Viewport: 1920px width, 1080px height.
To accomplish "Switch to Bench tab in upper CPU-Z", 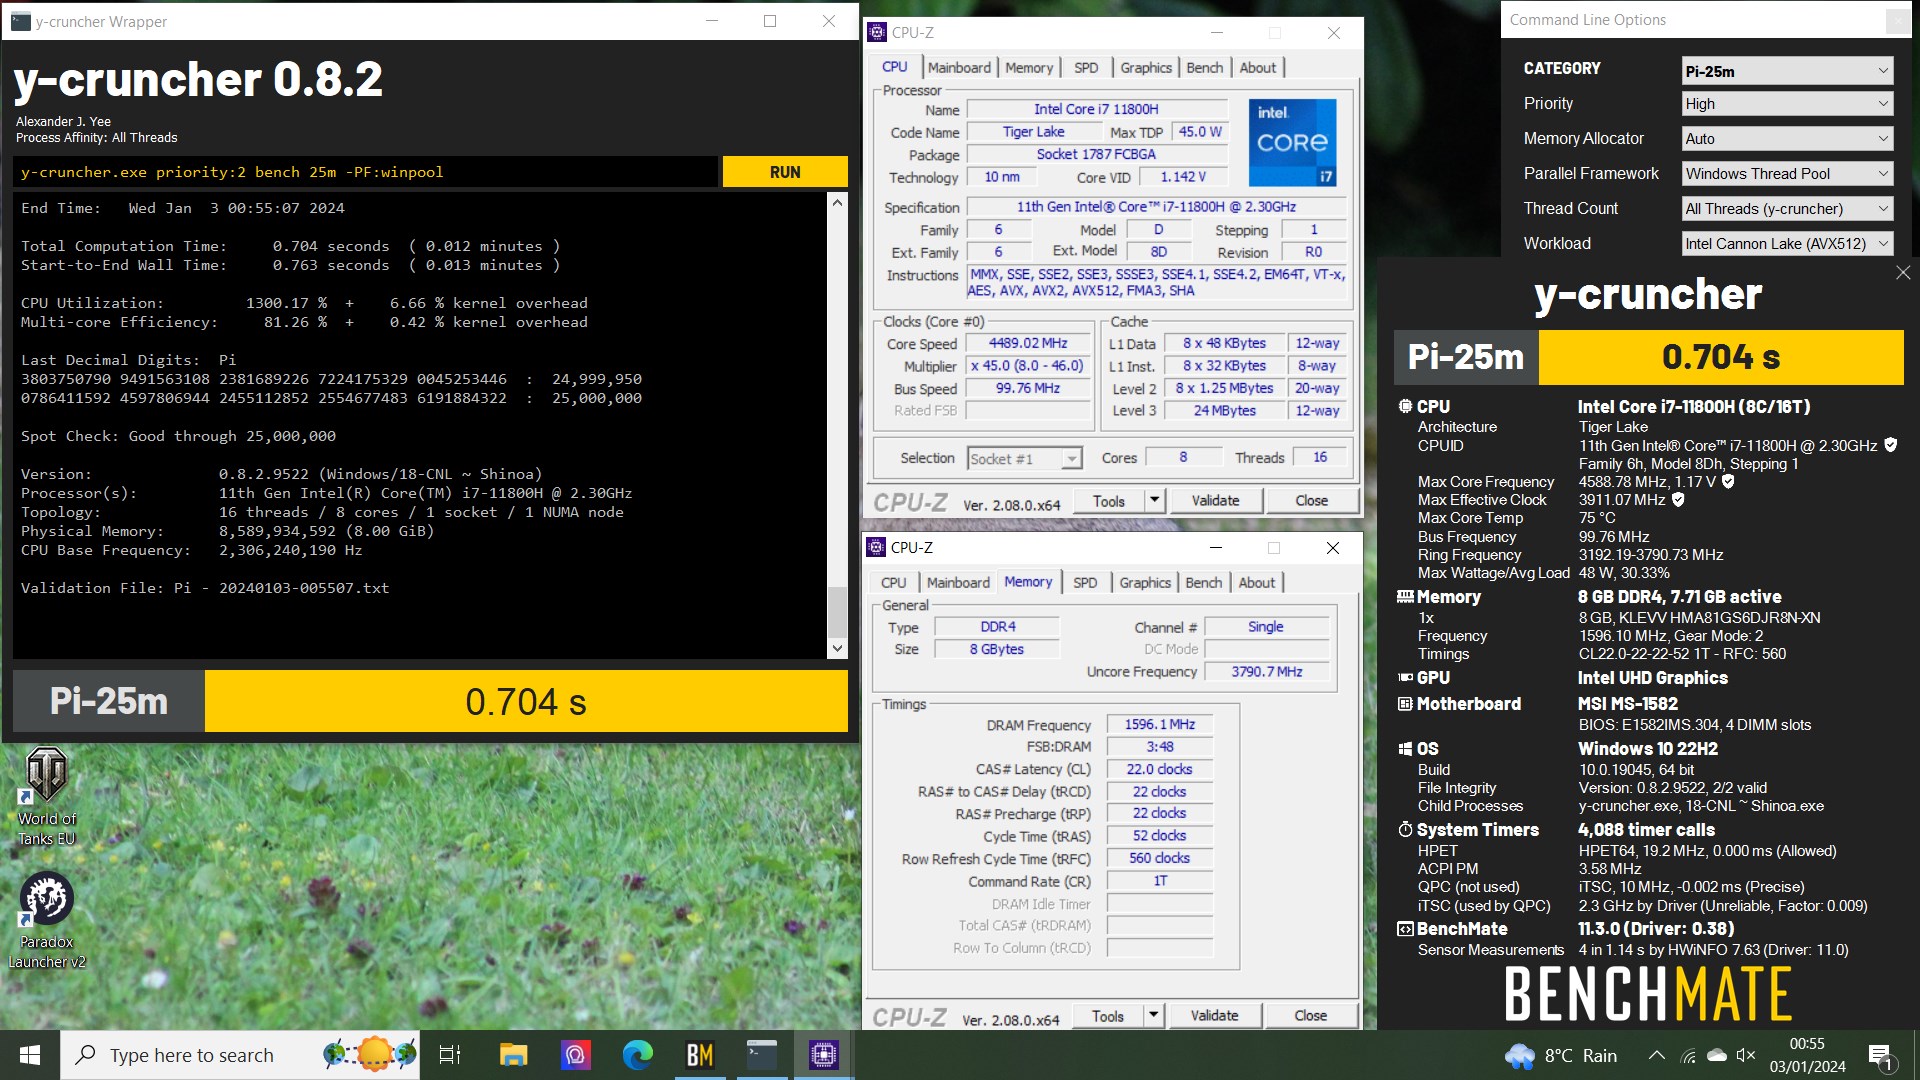I will pyautogui.click(x=1205, y=67).
